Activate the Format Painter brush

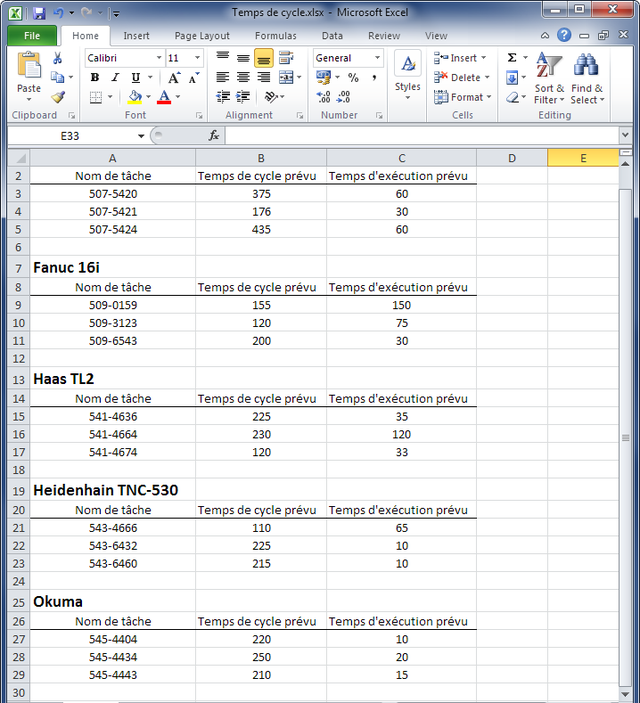57,97
